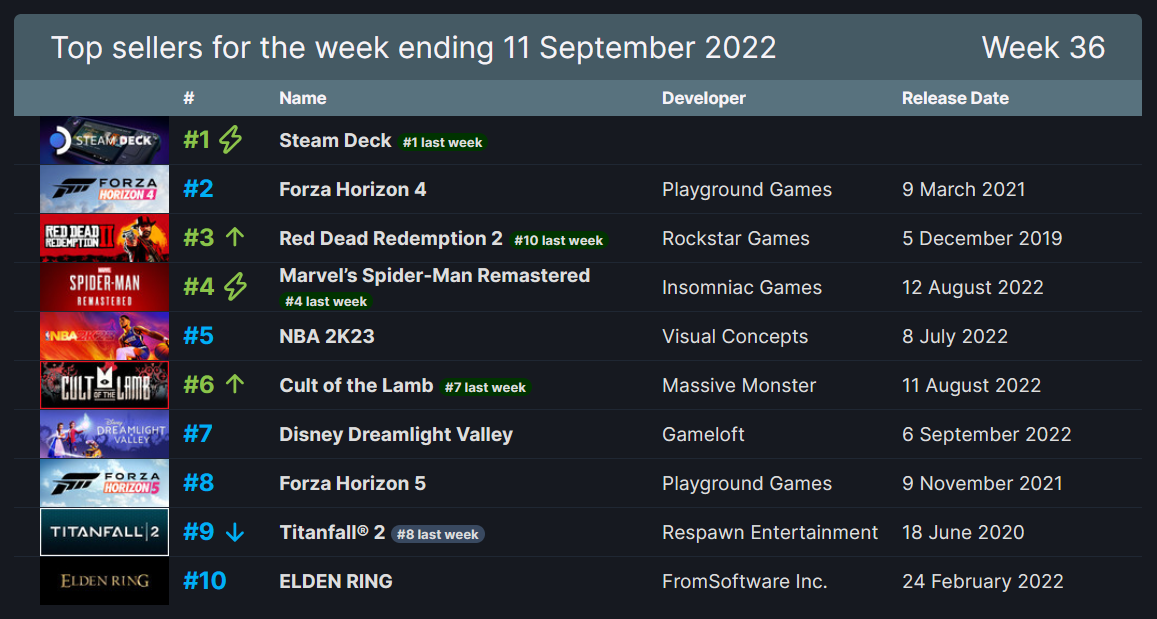The image size is (1157, 619).
Task: Click the '#8 last week' badge on Titanfall
Action: (x=438, y=534)
